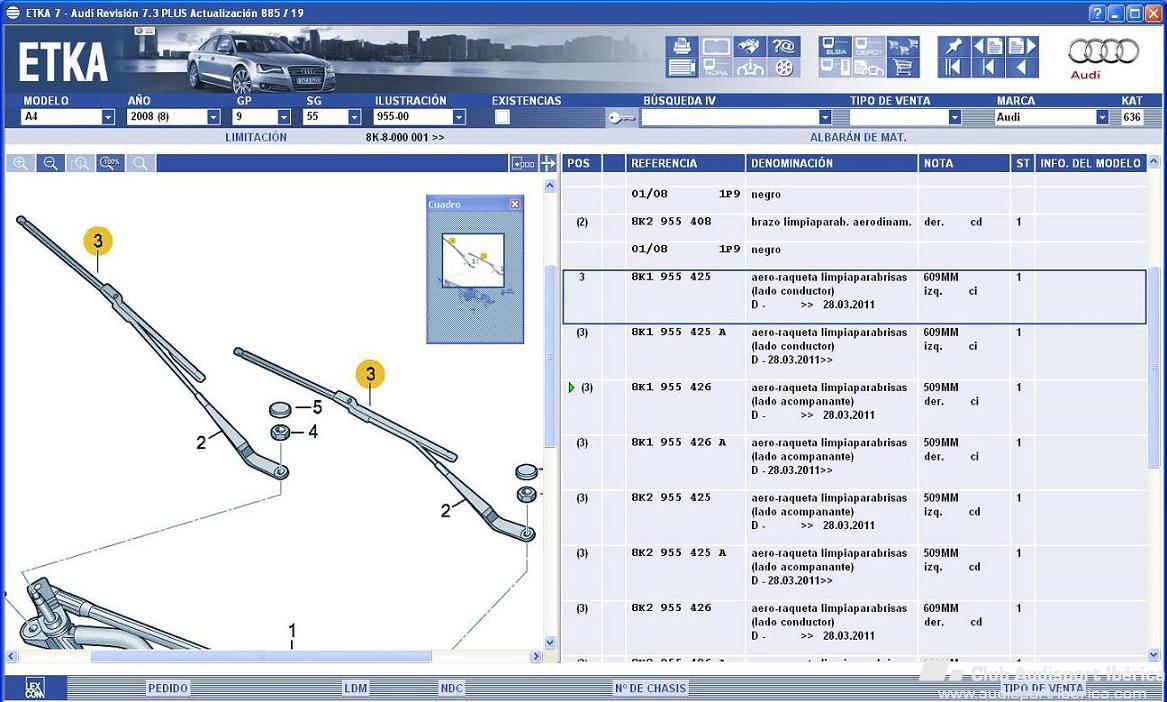Image resolution: width=1167 pixels, height=702 pixels.
Task: Click the Pedido status bar button
Action: pyautogui.click(x=167, y=688)
